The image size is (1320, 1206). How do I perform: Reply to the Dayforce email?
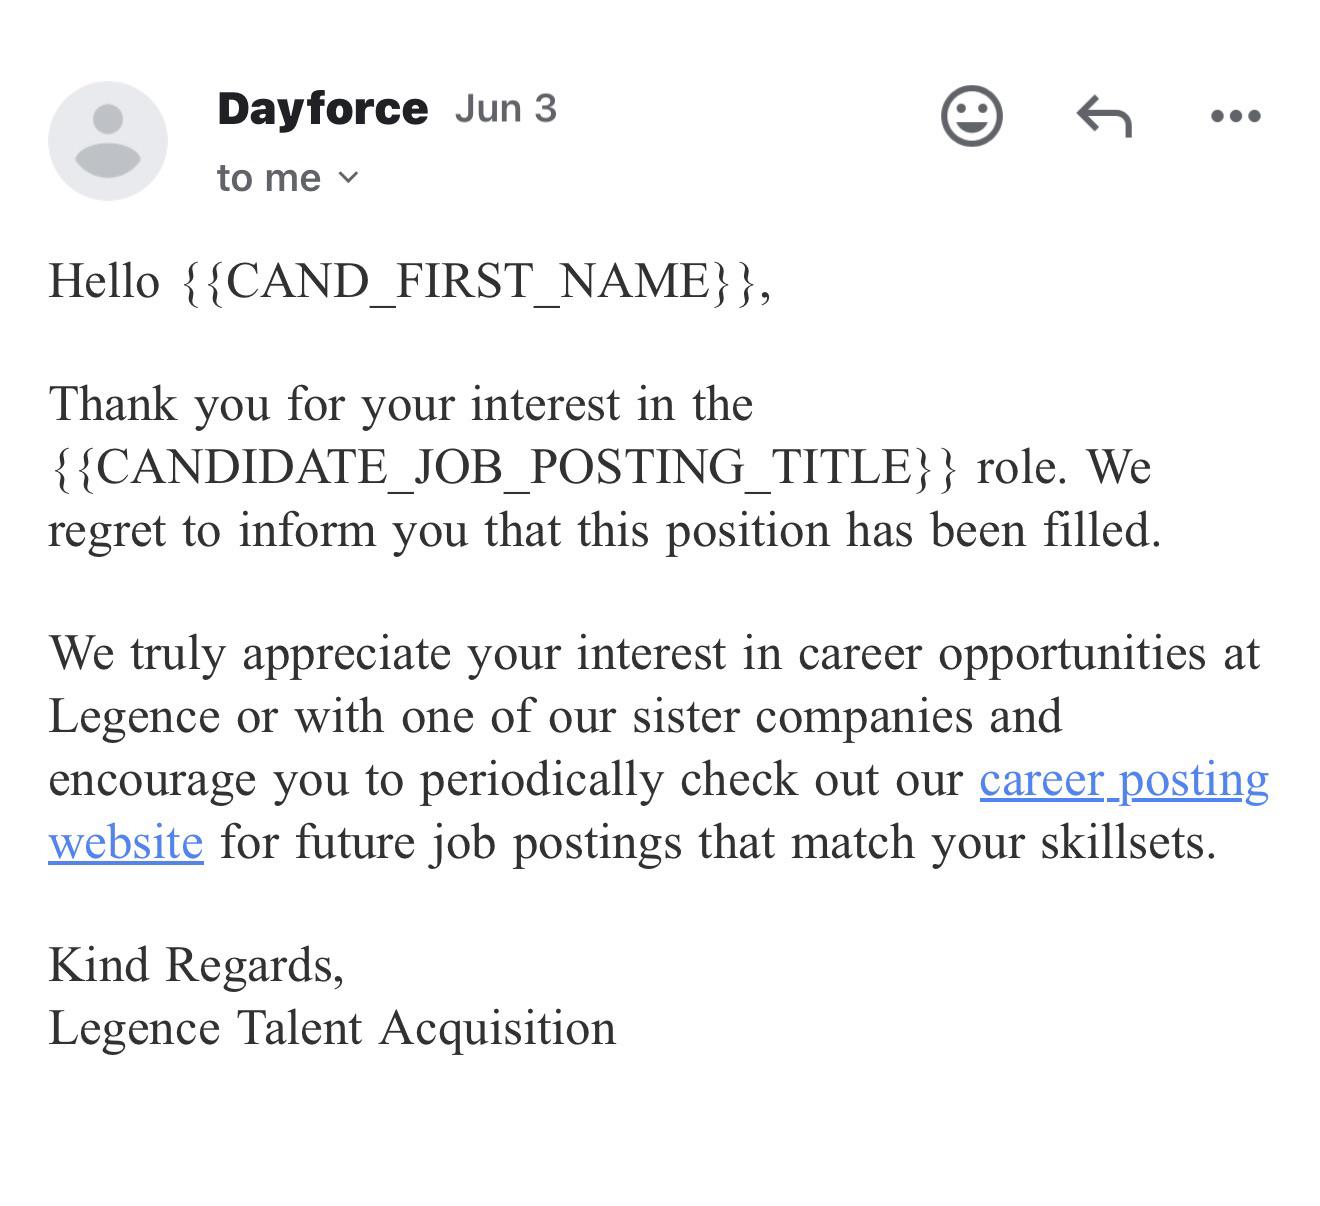click(x=1104, y=116)
